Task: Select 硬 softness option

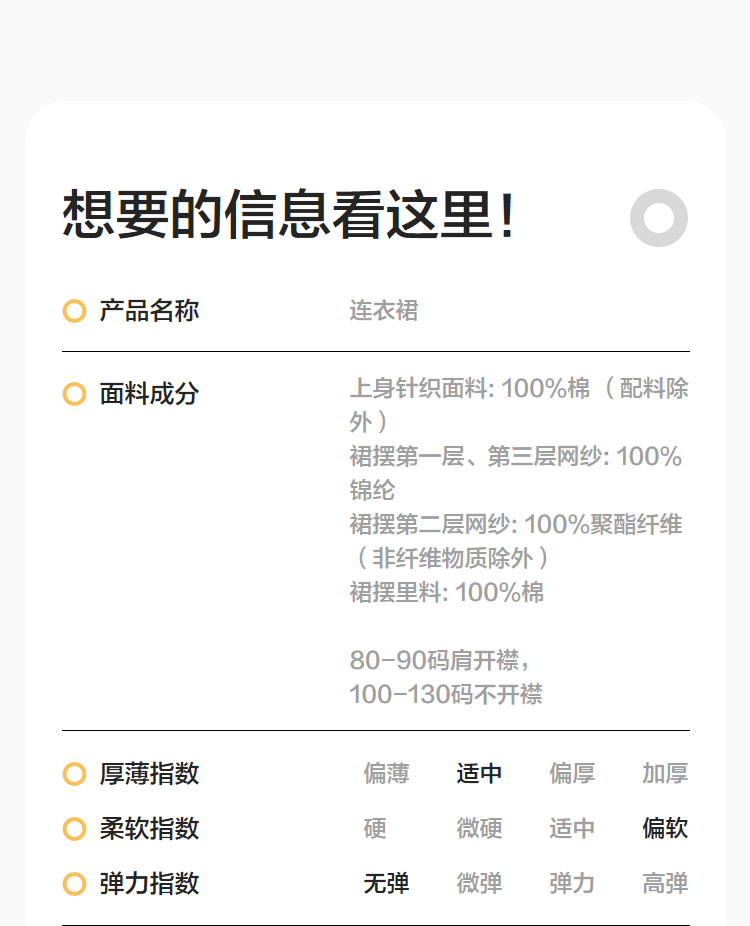Action: point(375,829)
